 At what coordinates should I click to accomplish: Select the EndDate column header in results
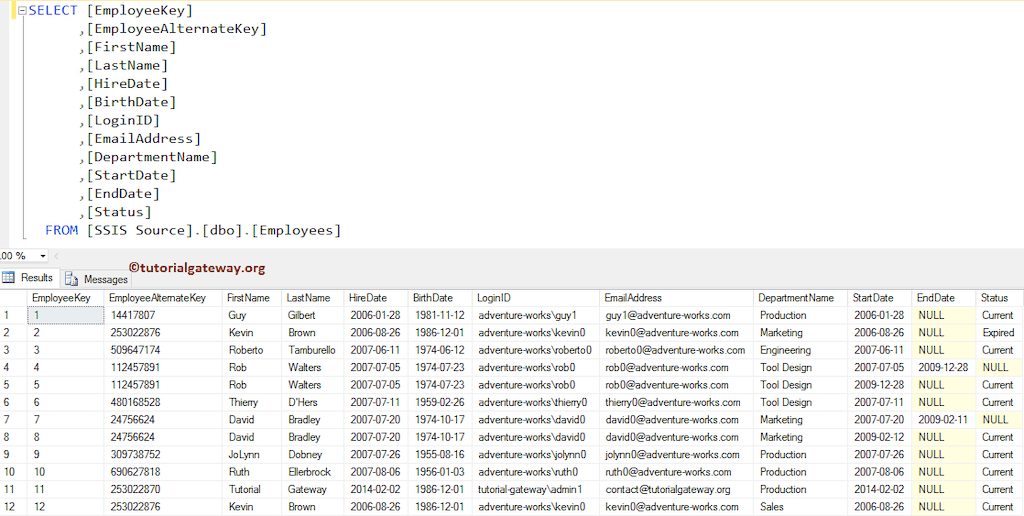944,298
